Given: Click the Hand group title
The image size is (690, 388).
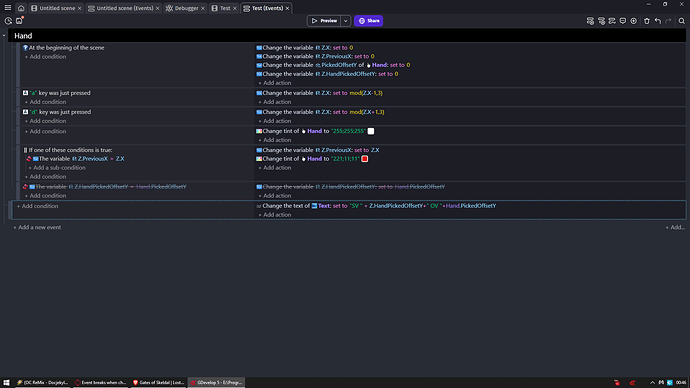Looking at the screenshot, I should (x=23, y=36).
